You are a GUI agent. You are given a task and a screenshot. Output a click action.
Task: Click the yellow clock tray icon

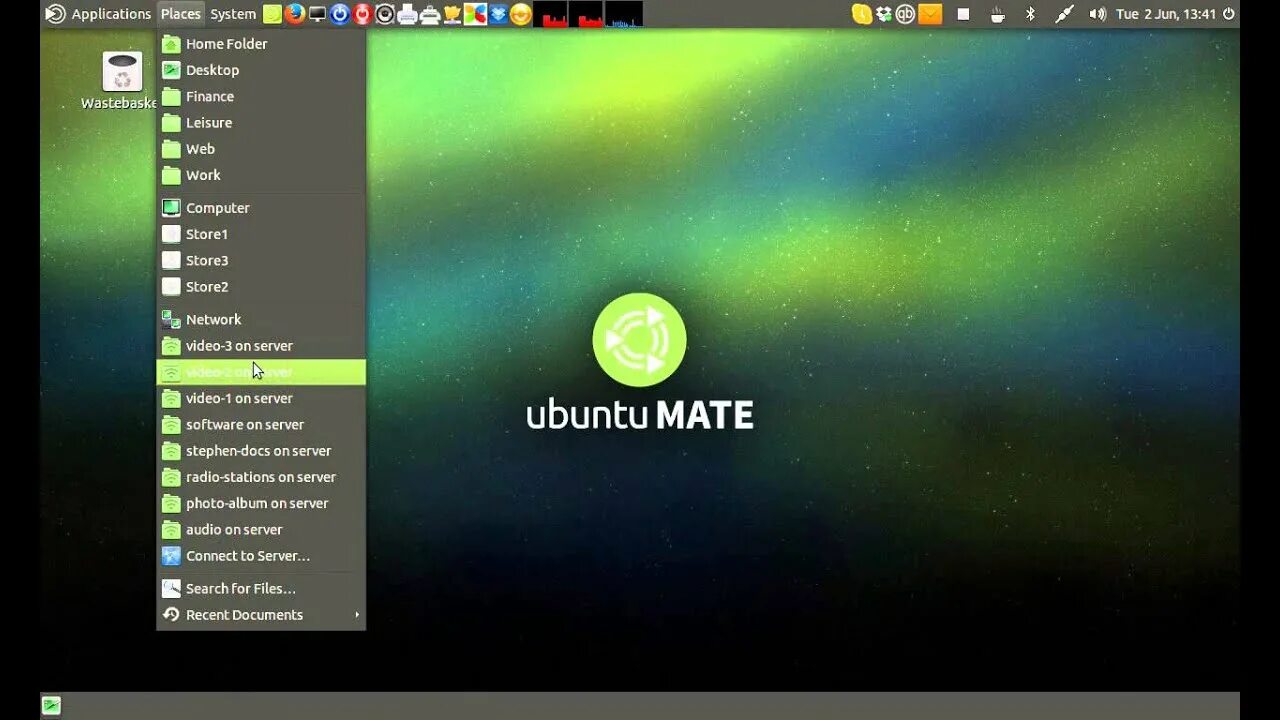tap(861, 14)
